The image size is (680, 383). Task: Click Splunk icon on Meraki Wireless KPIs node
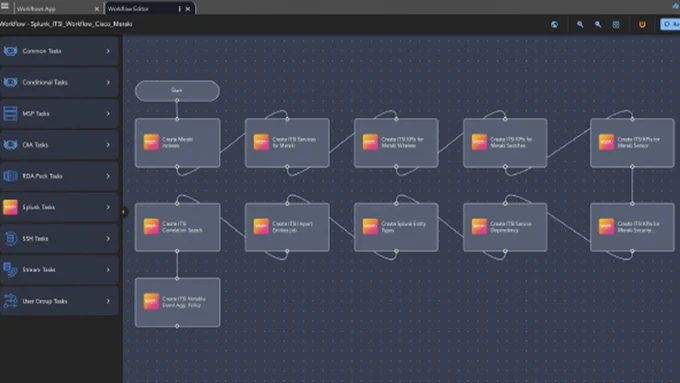point(370,142)
